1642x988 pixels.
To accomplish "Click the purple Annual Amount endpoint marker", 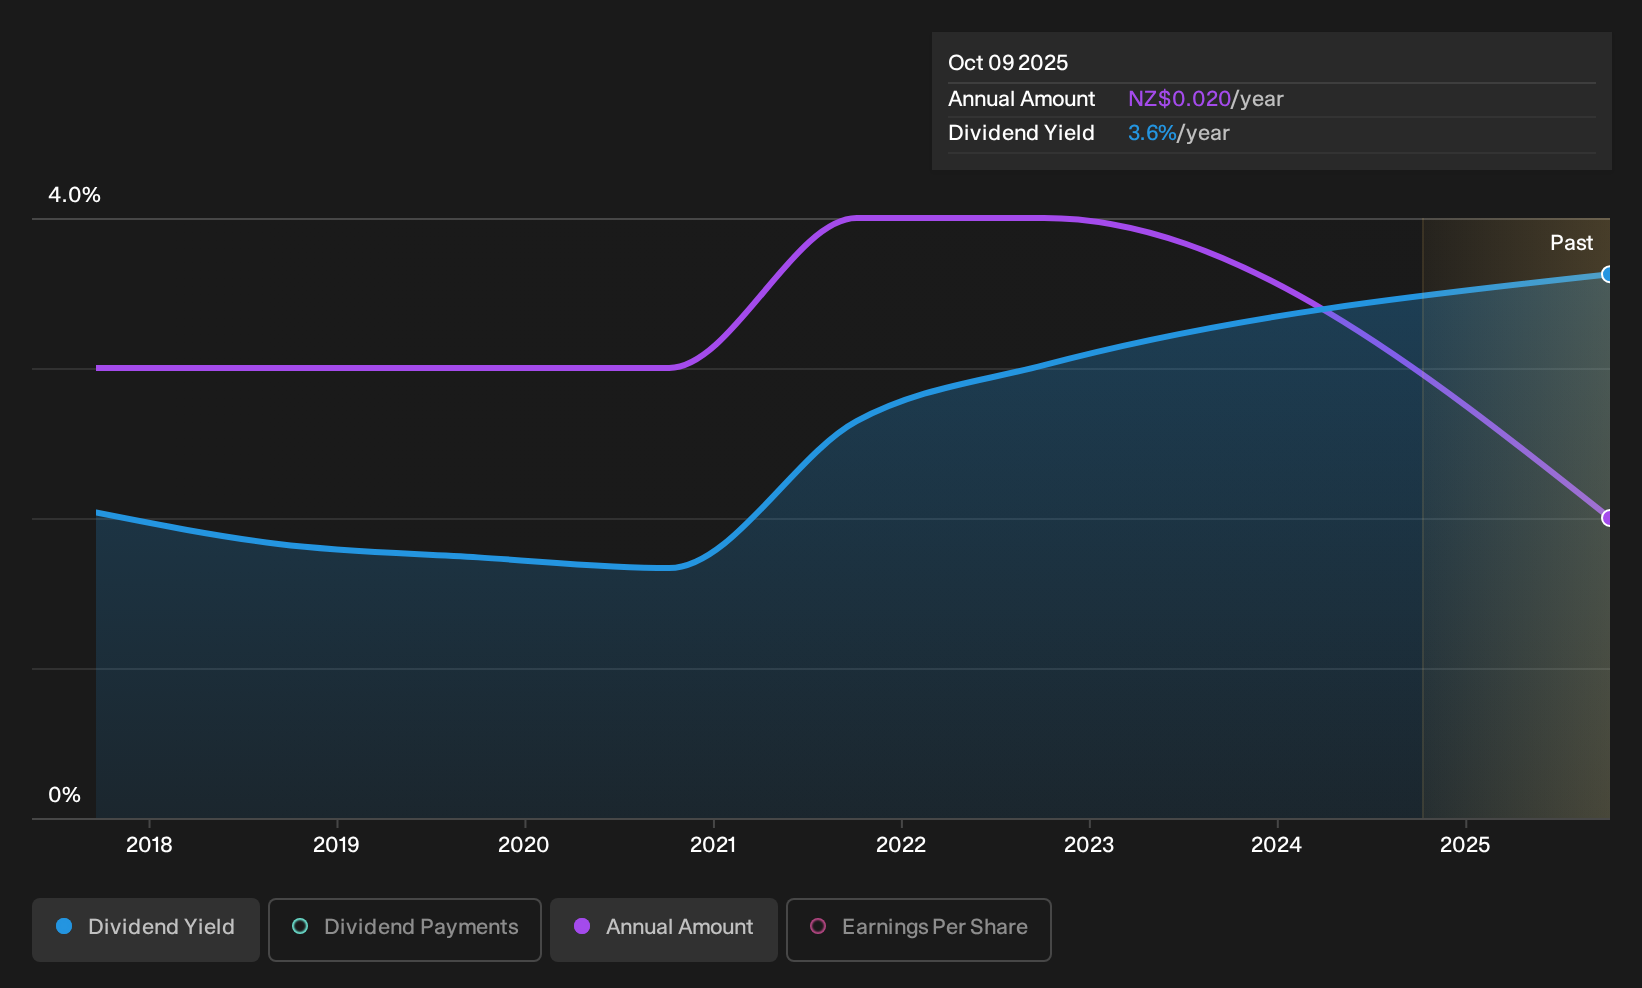I will pos(1608,518).
